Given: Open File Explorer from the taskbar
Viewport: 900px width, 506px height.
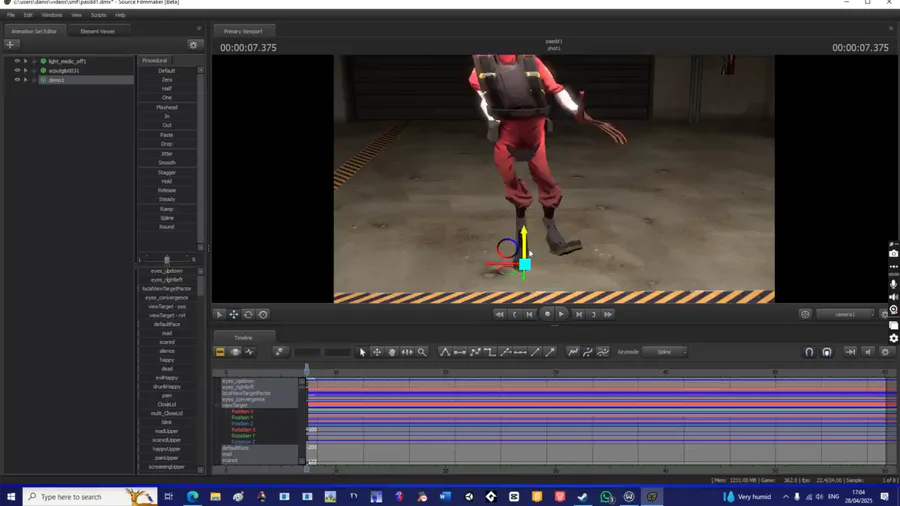Looking at the screenshot, I should (215, 497).
